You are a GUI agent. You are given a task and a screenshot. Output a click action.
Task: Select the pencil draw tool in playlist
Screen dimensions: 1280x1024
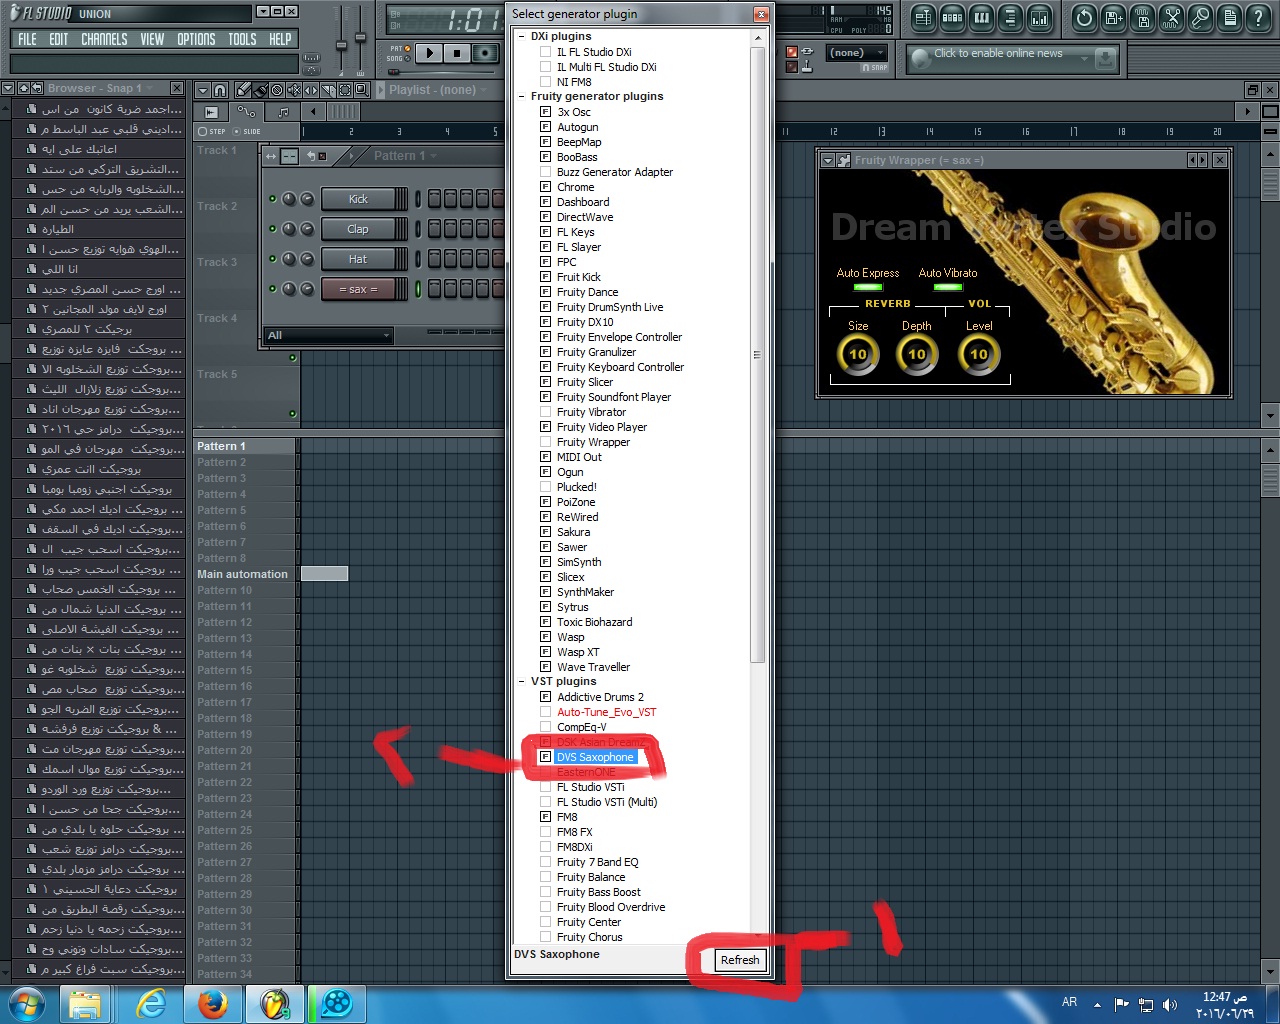point(243,90)
